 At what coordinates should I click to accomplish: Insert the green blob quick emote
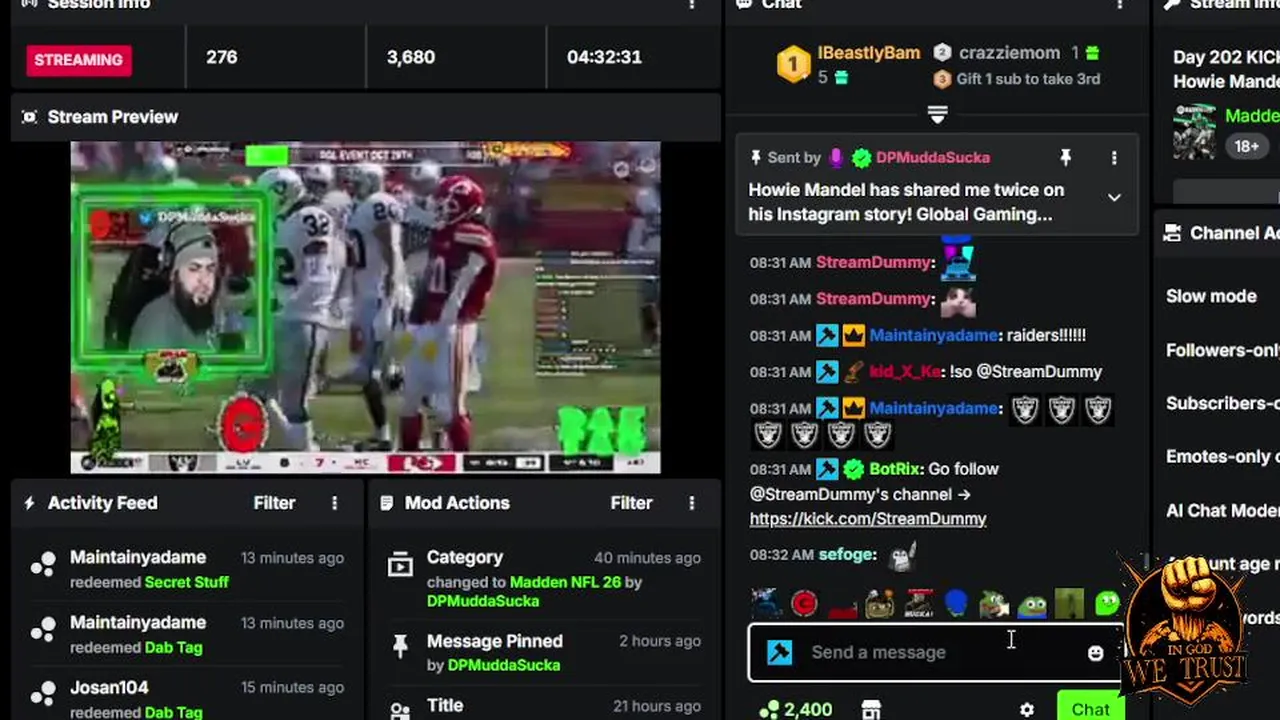(x=1108, y=604)
